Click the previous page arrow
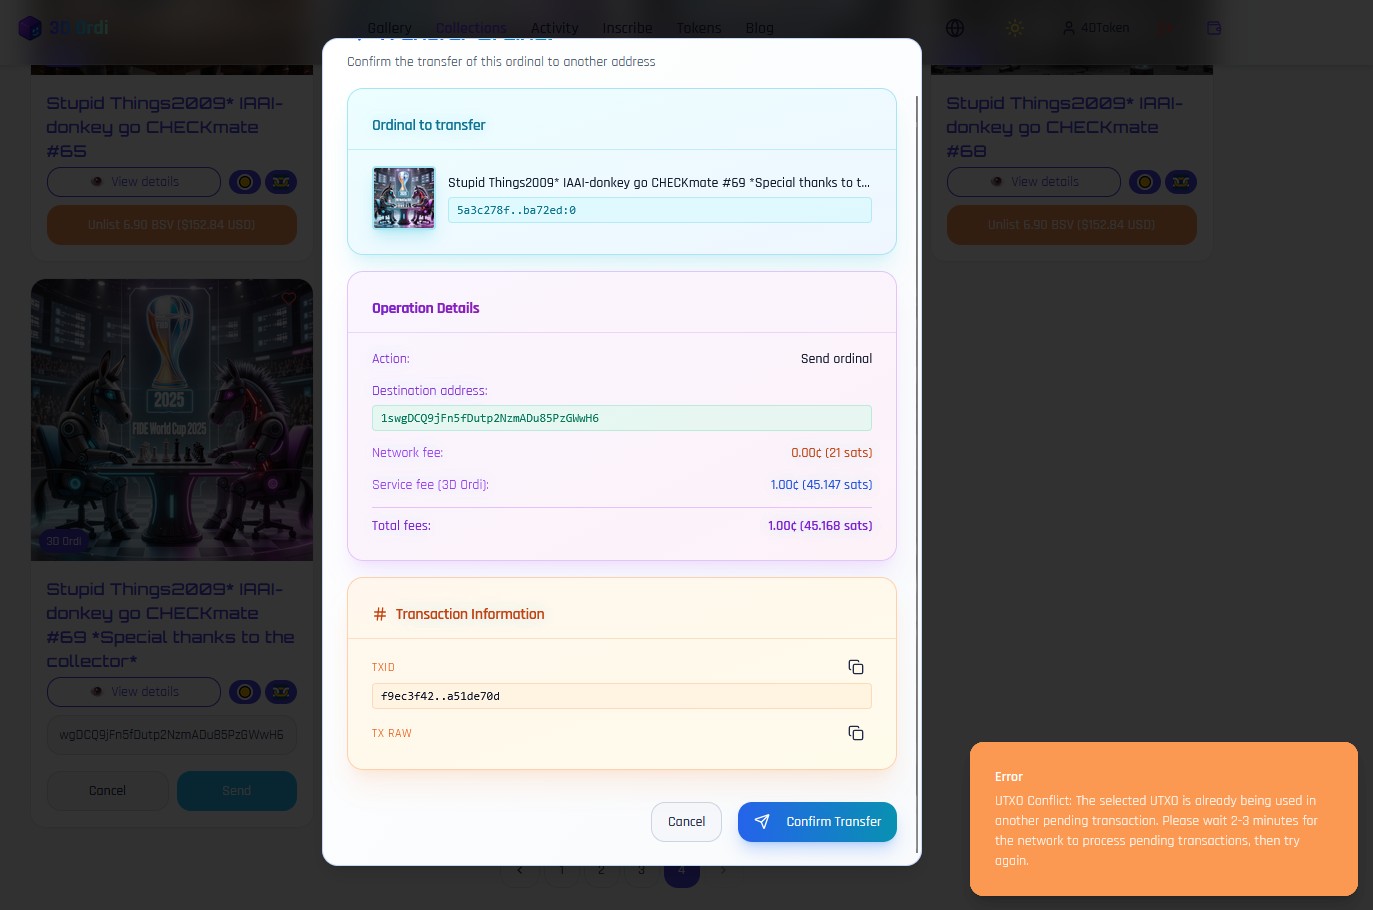Viewport: 1373px width, 910px height. tap(519, 871)
